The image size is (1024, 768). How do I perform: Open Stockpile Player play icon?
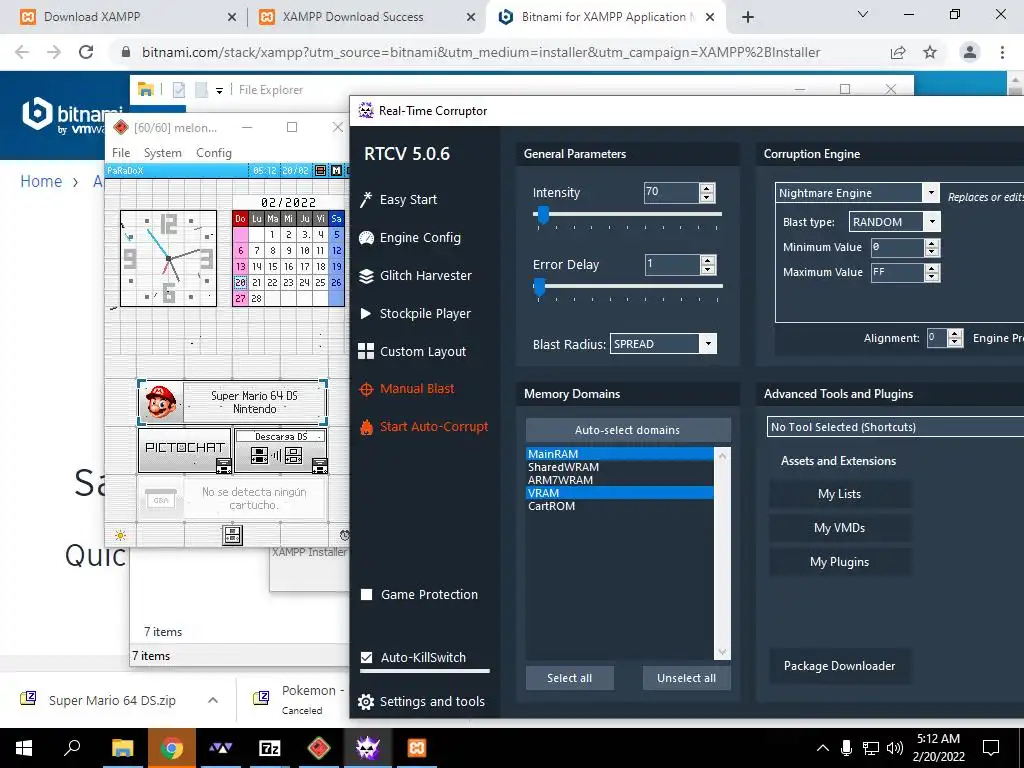tap(366, 313)
